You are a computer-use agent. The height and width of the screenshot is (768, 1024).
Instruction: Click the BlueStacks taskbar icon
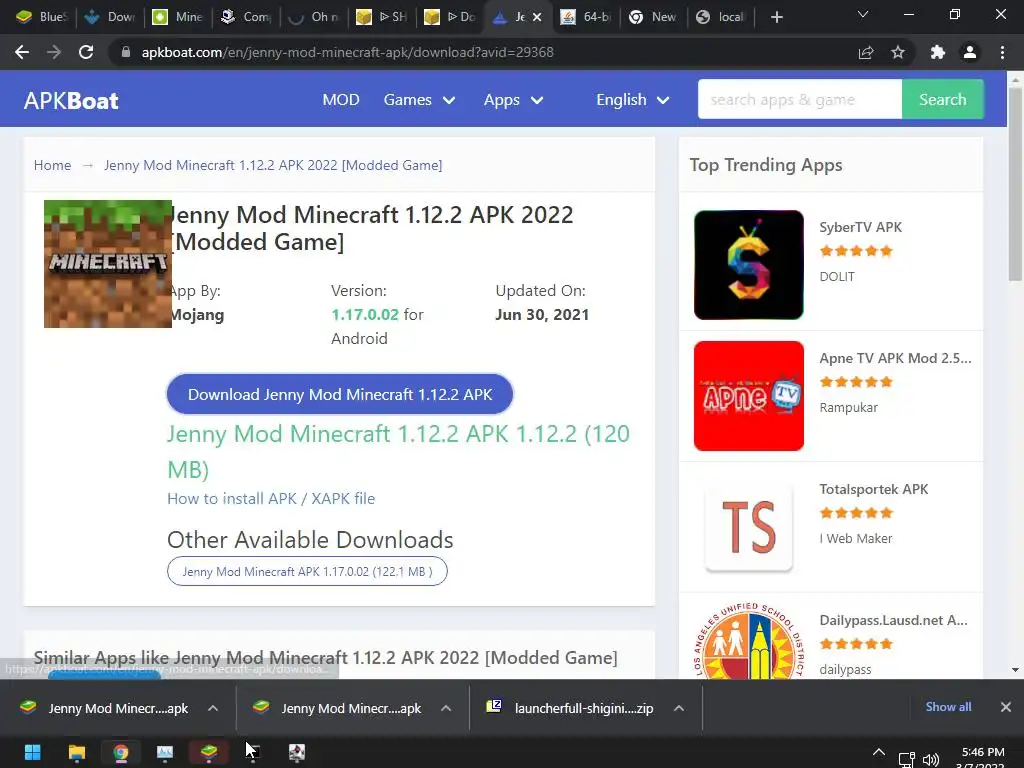pyautogui.click(x=209, y=752)
